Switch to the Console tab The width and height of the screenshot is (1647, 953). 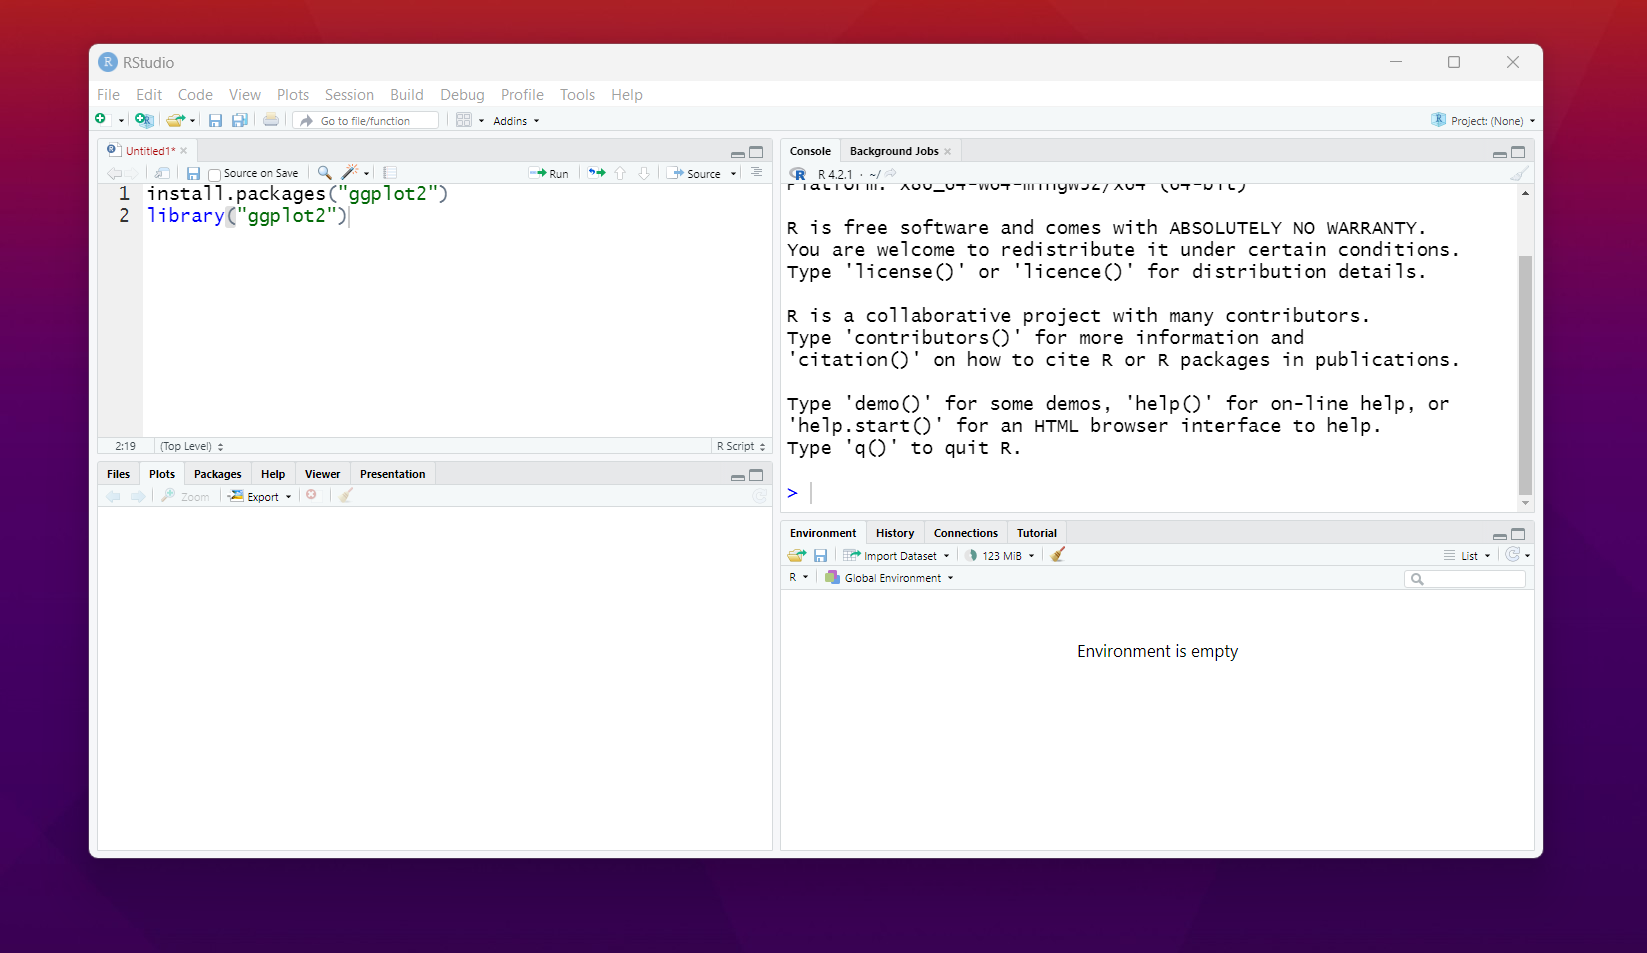tap(810, 151)
